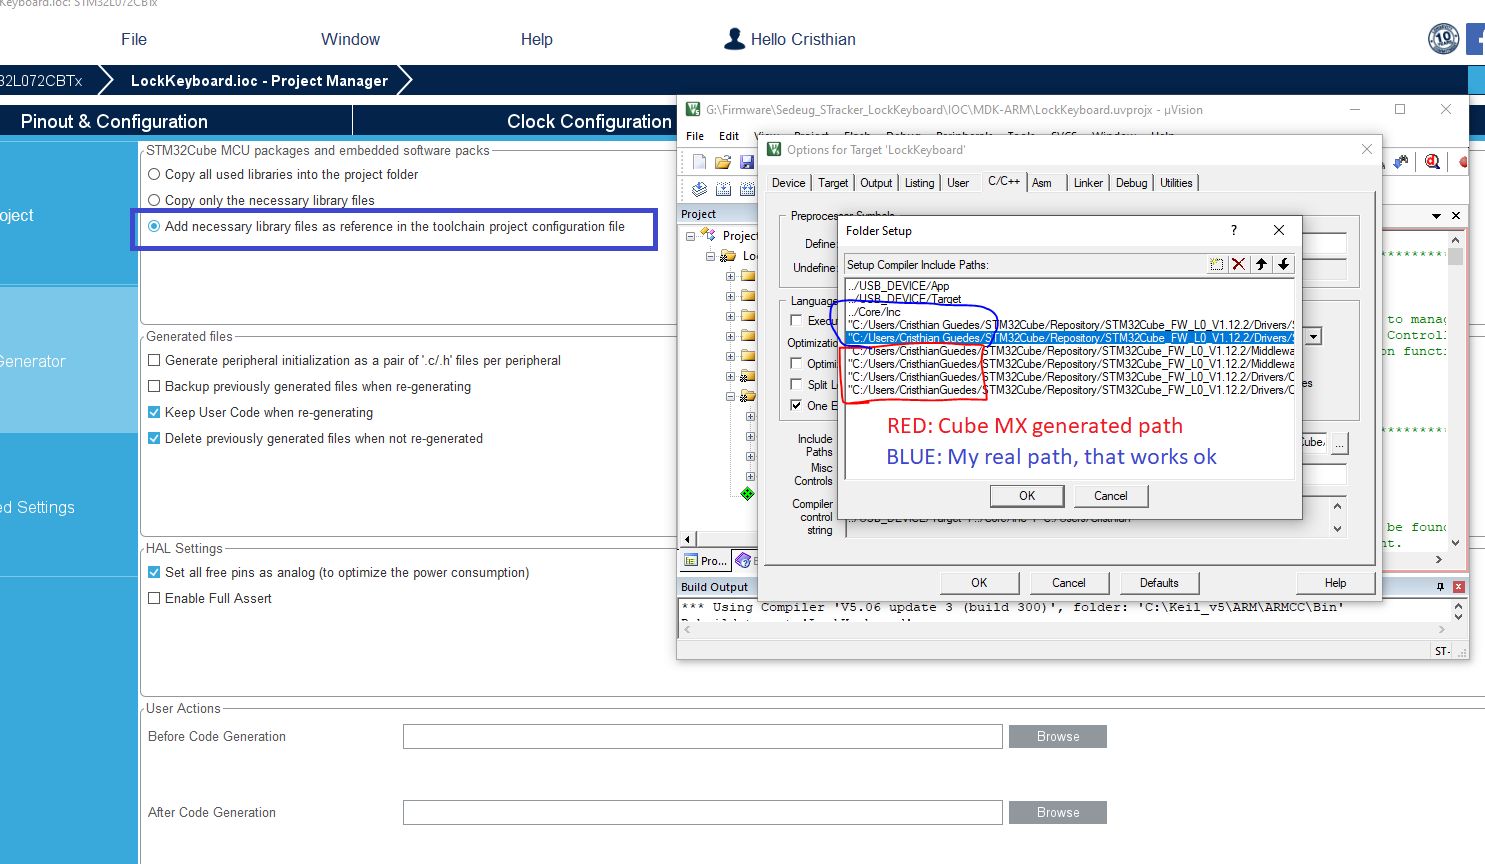Switch to the Linker tab
Screen dimensions: 1485x864
coord(1088,183)
